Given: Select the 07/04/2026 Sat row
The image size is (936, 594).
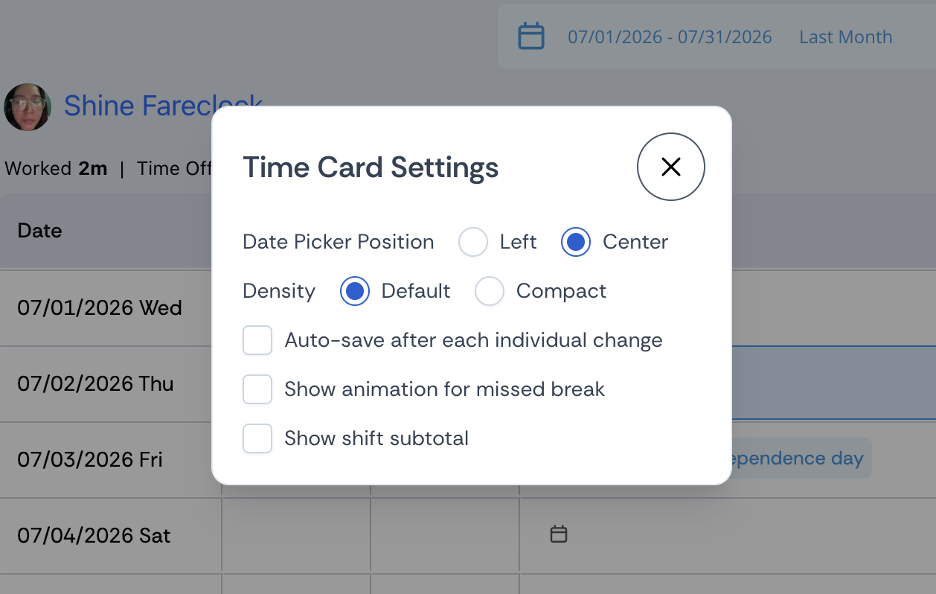Looking at the screenshot, I should click(x=468, y=535).
